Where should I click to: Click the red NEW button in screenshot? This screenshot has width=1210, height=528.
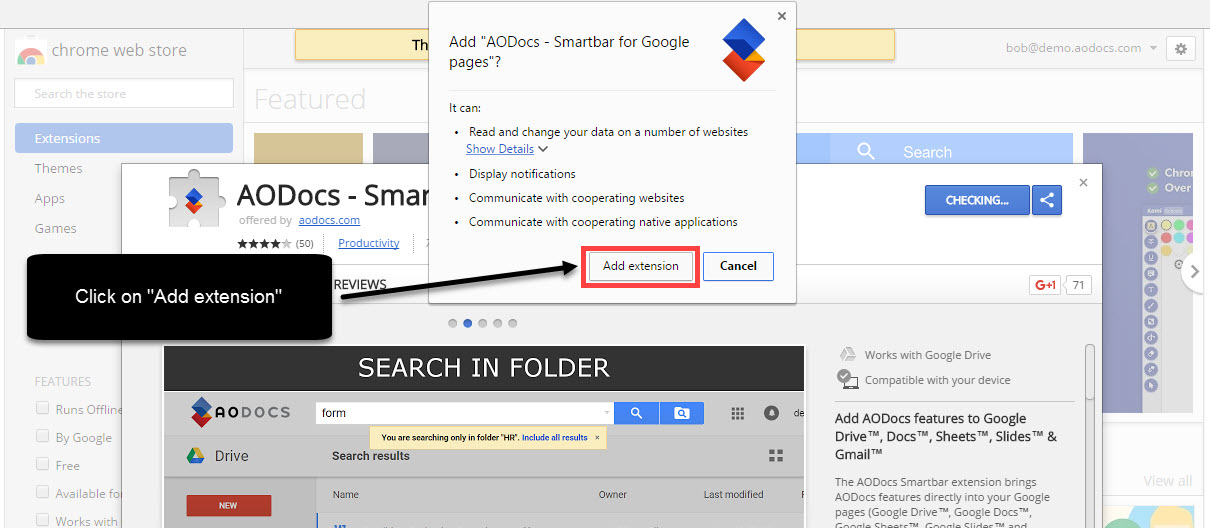tap(228, 505)
